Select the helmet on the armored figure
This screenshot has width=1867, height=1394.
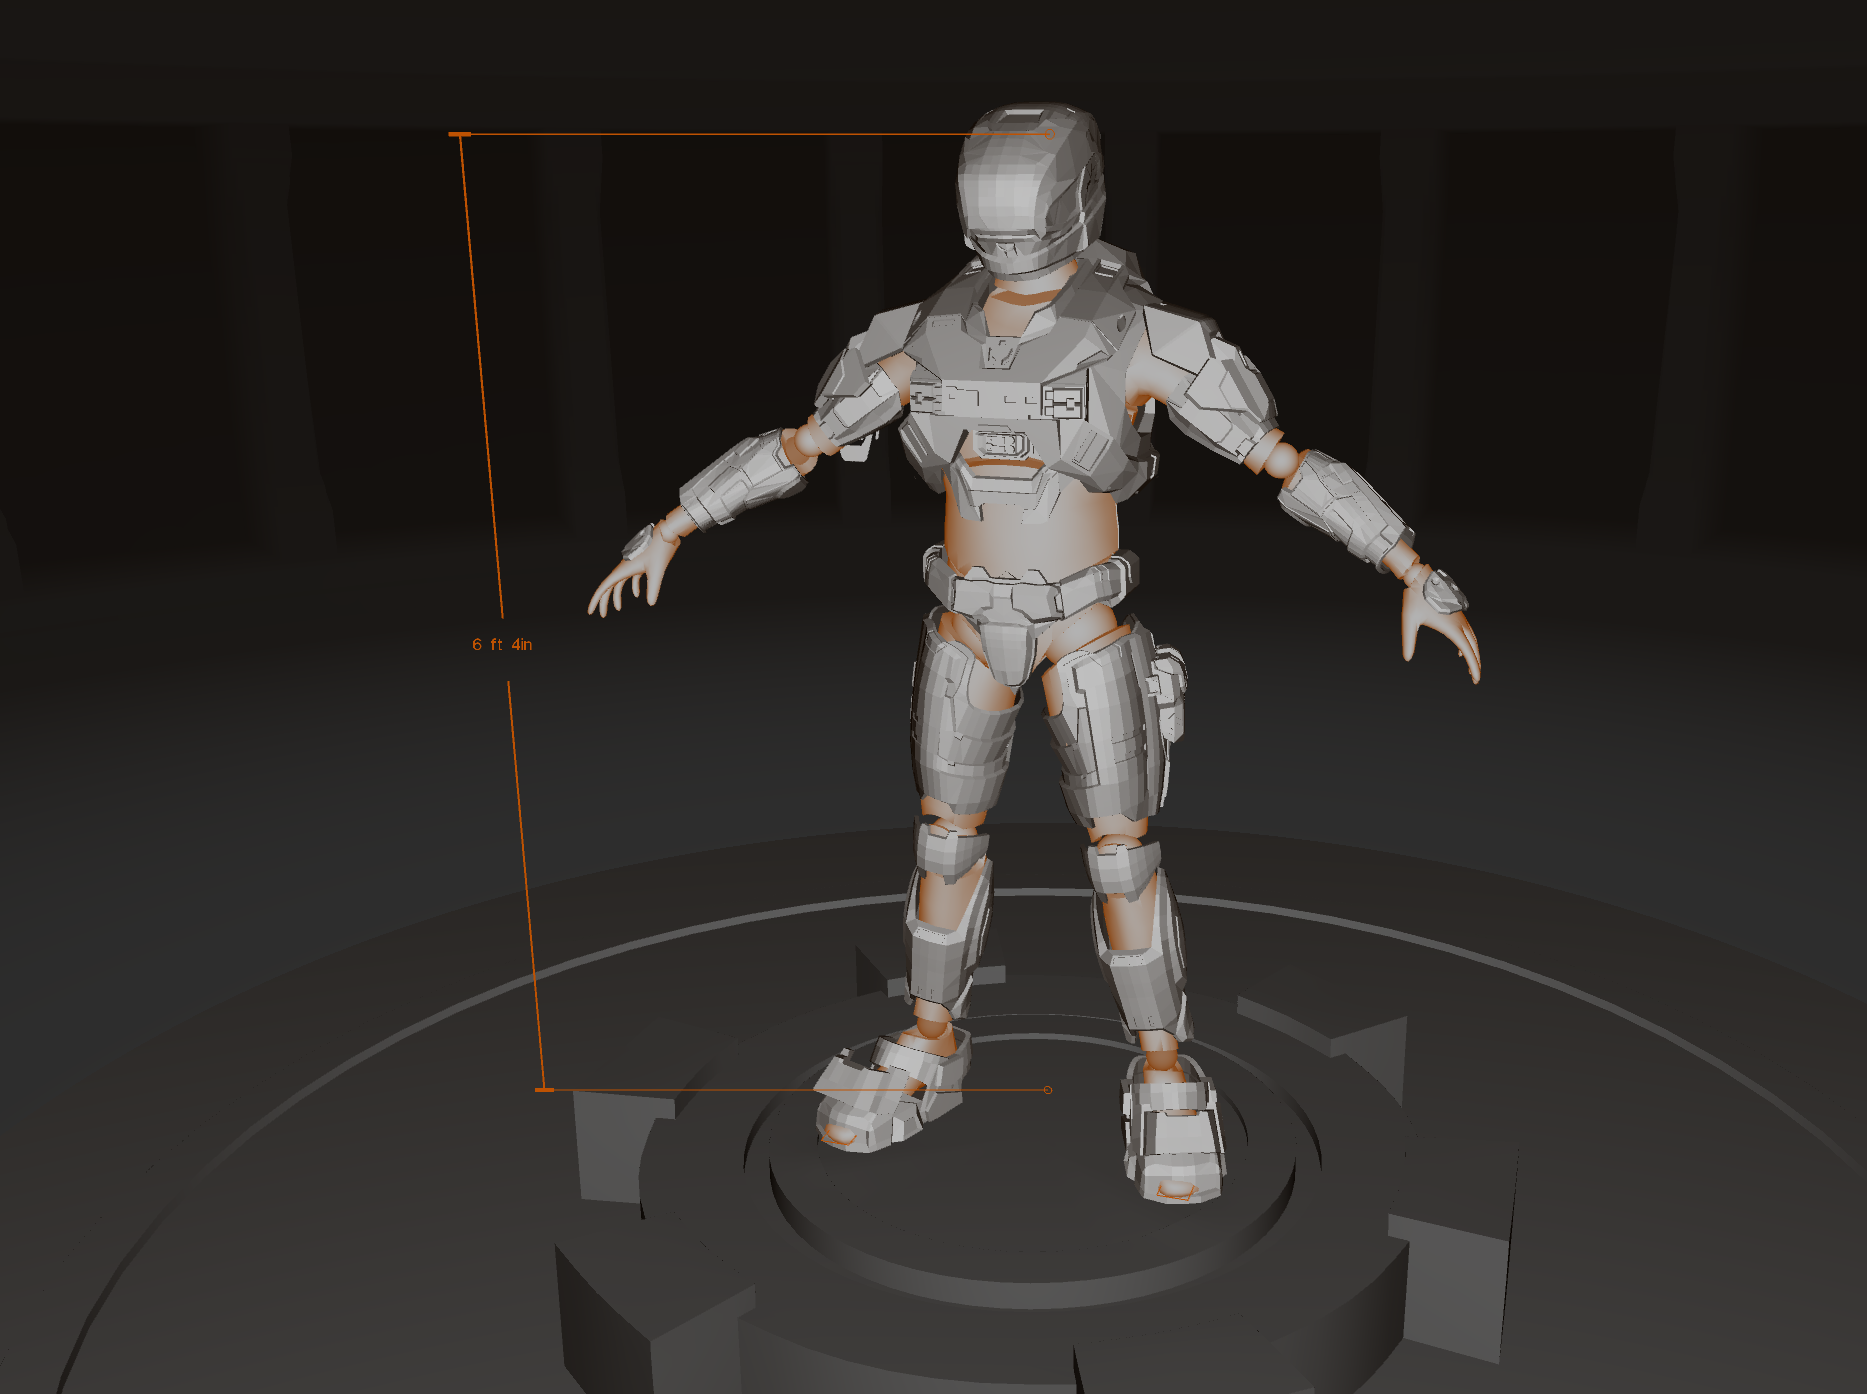[1030, 188]
